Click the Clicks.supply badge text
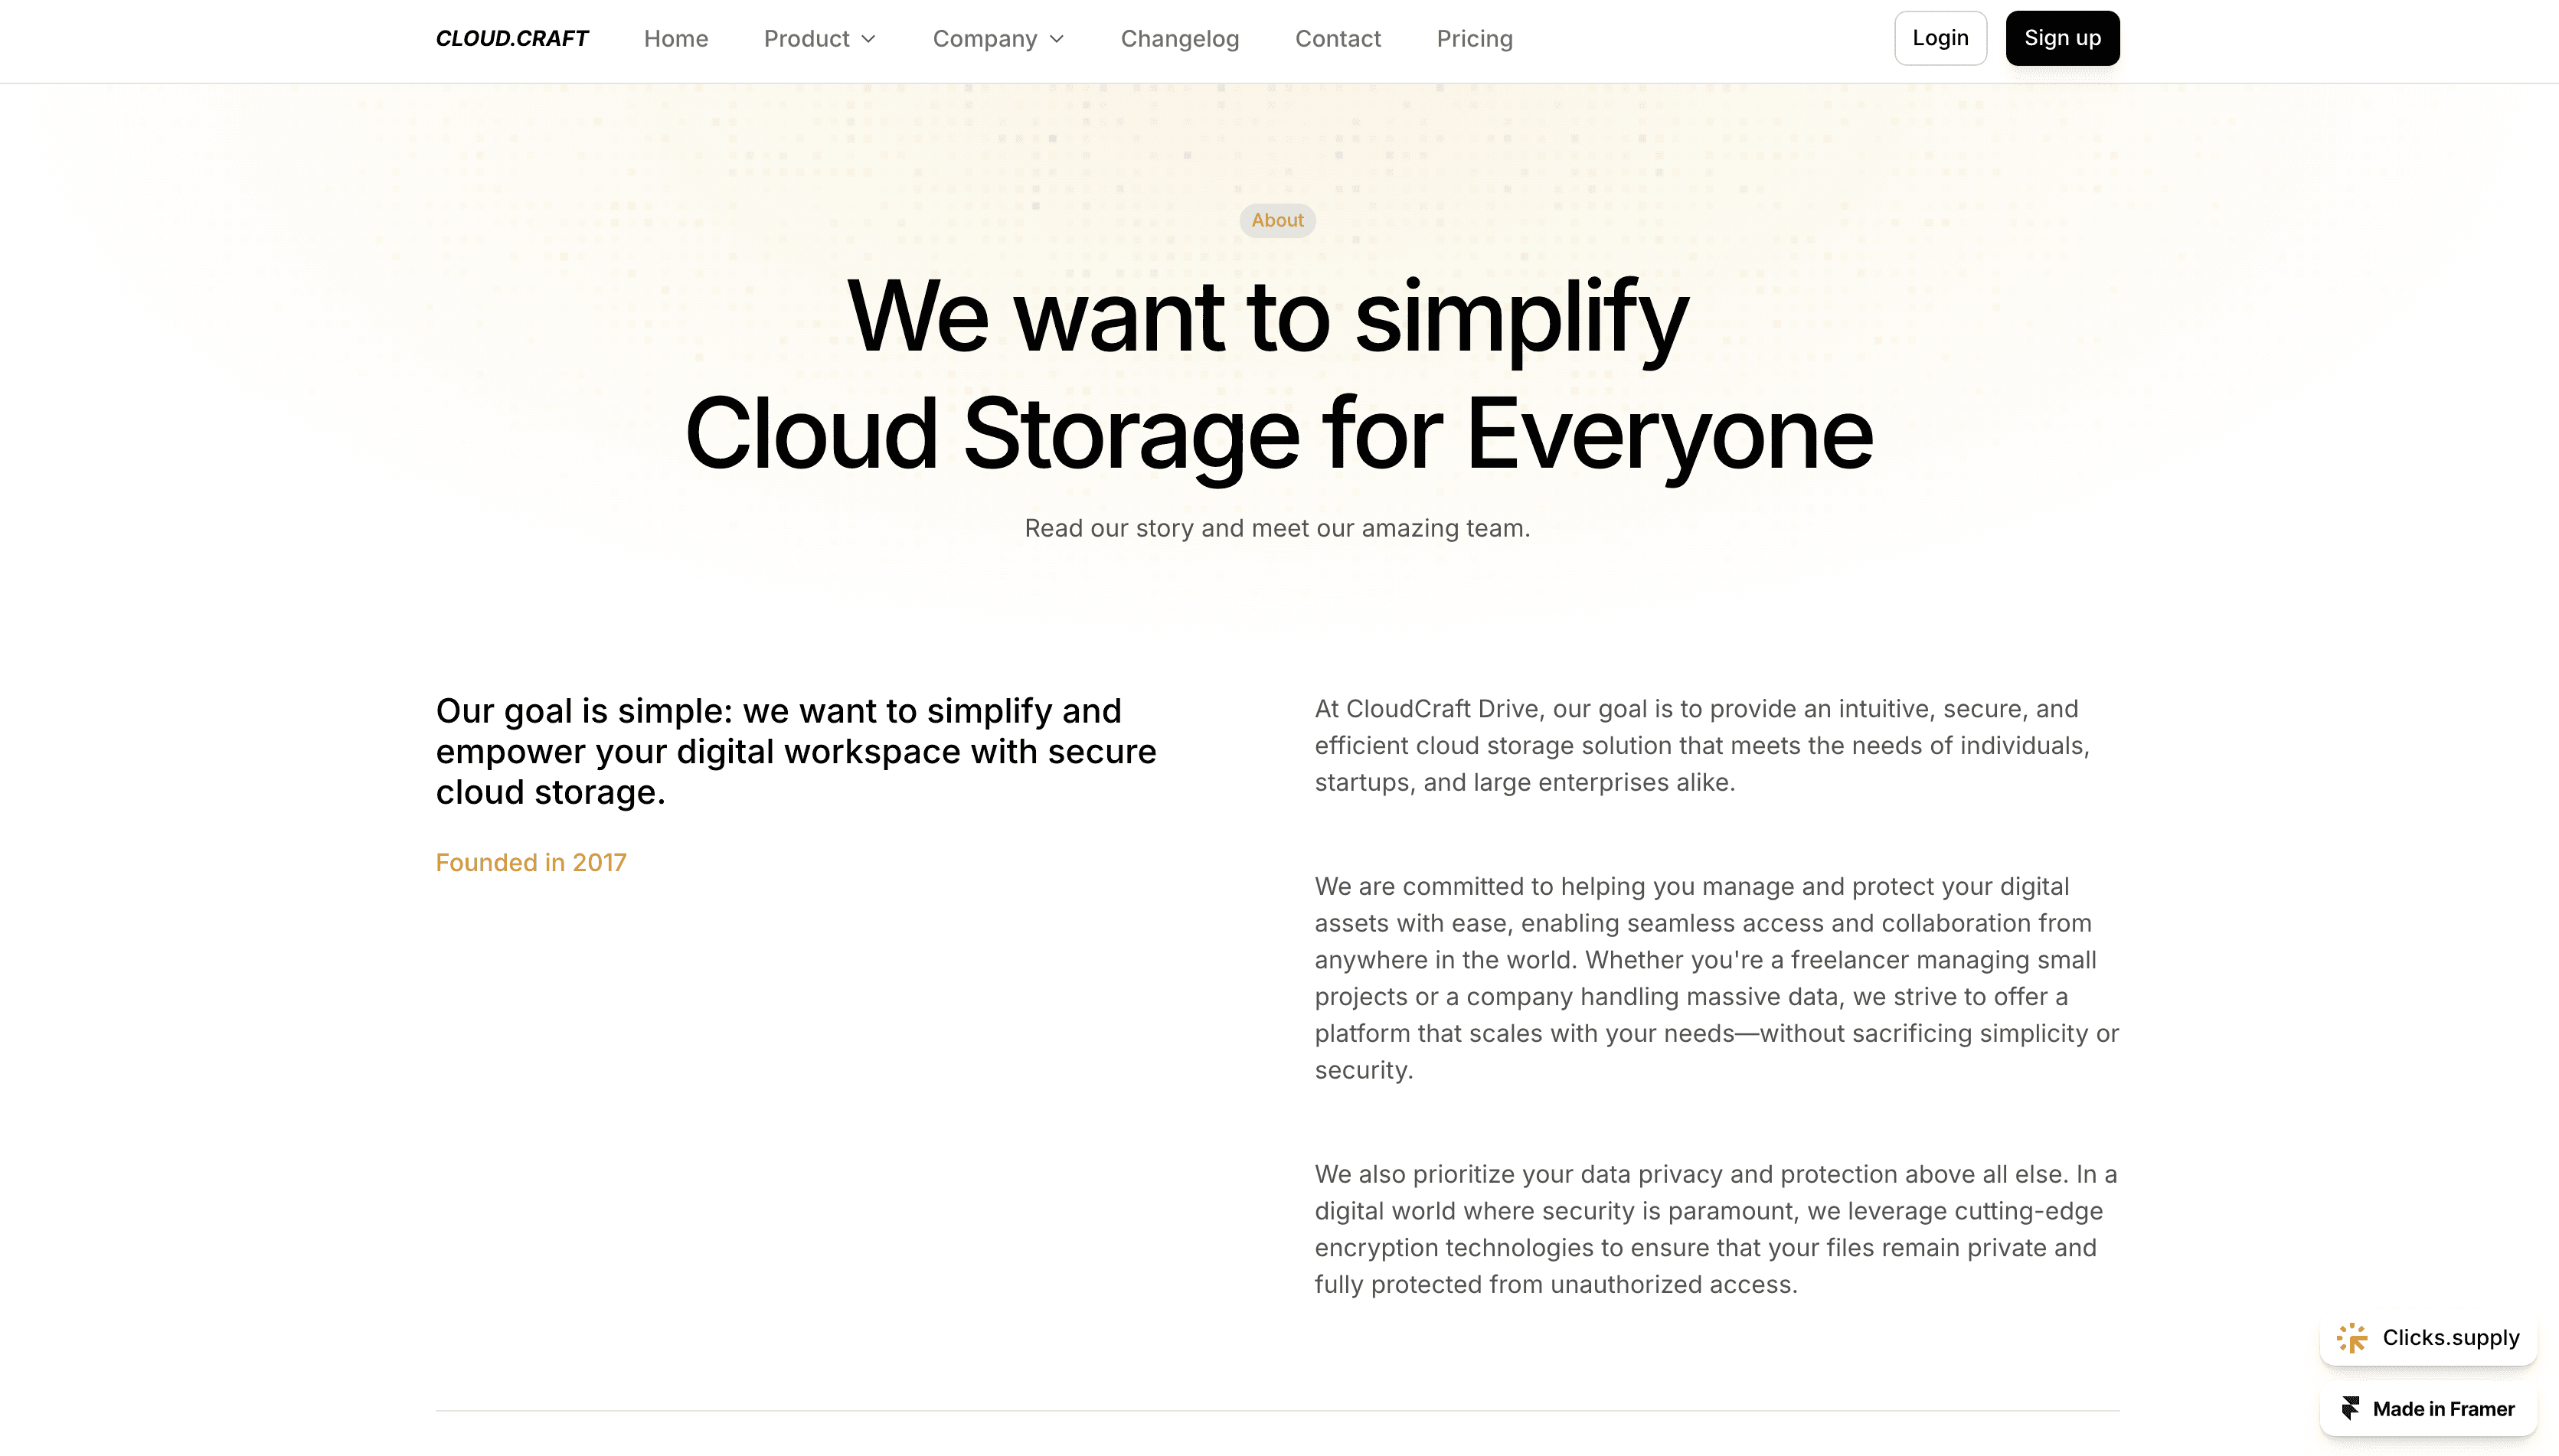This screenshot has height=1456, width=2559. coord(2450,1338)
